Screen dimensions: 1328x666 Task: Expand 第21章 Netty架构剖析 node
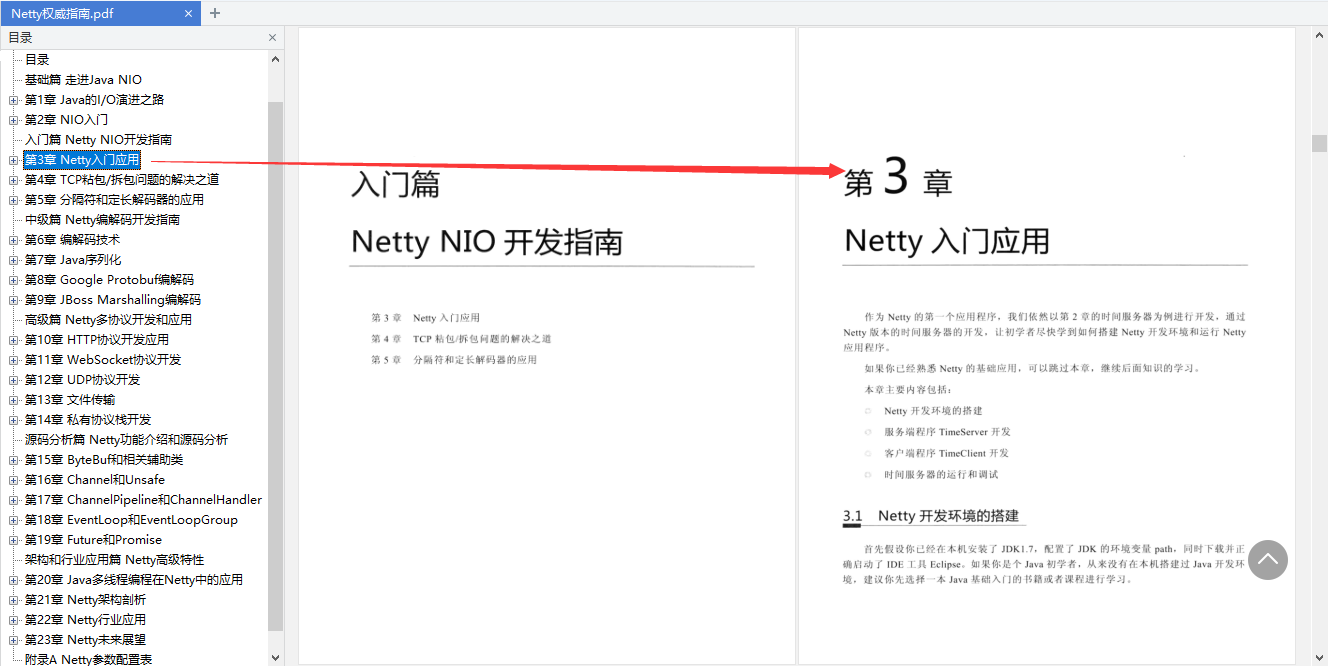pyautogui.click(x=13, y=600)
